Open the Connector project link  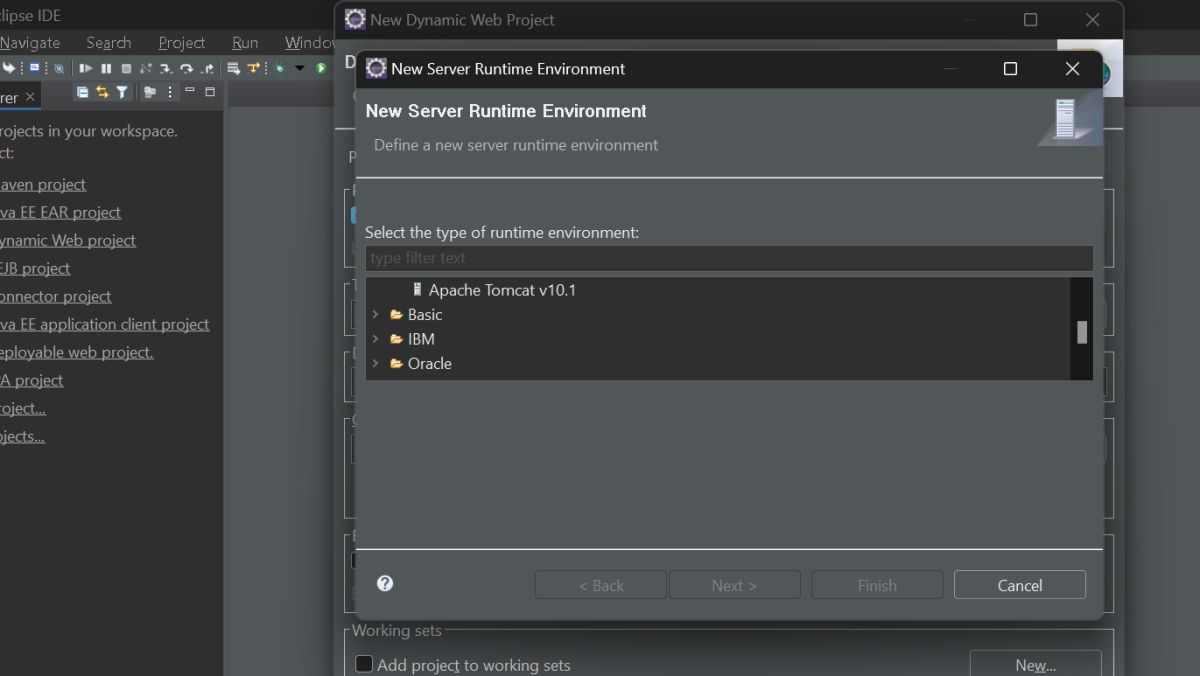pyautogui.click(x=56, y=297)
